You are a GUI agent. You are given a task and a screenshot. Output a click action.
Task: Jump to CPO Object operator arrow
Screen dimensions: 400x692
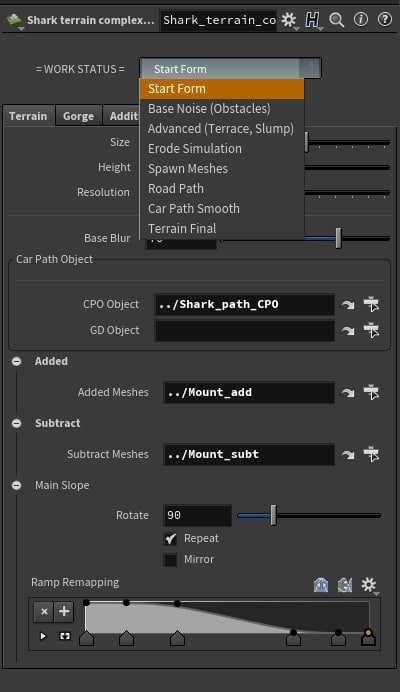pos(348,305)
